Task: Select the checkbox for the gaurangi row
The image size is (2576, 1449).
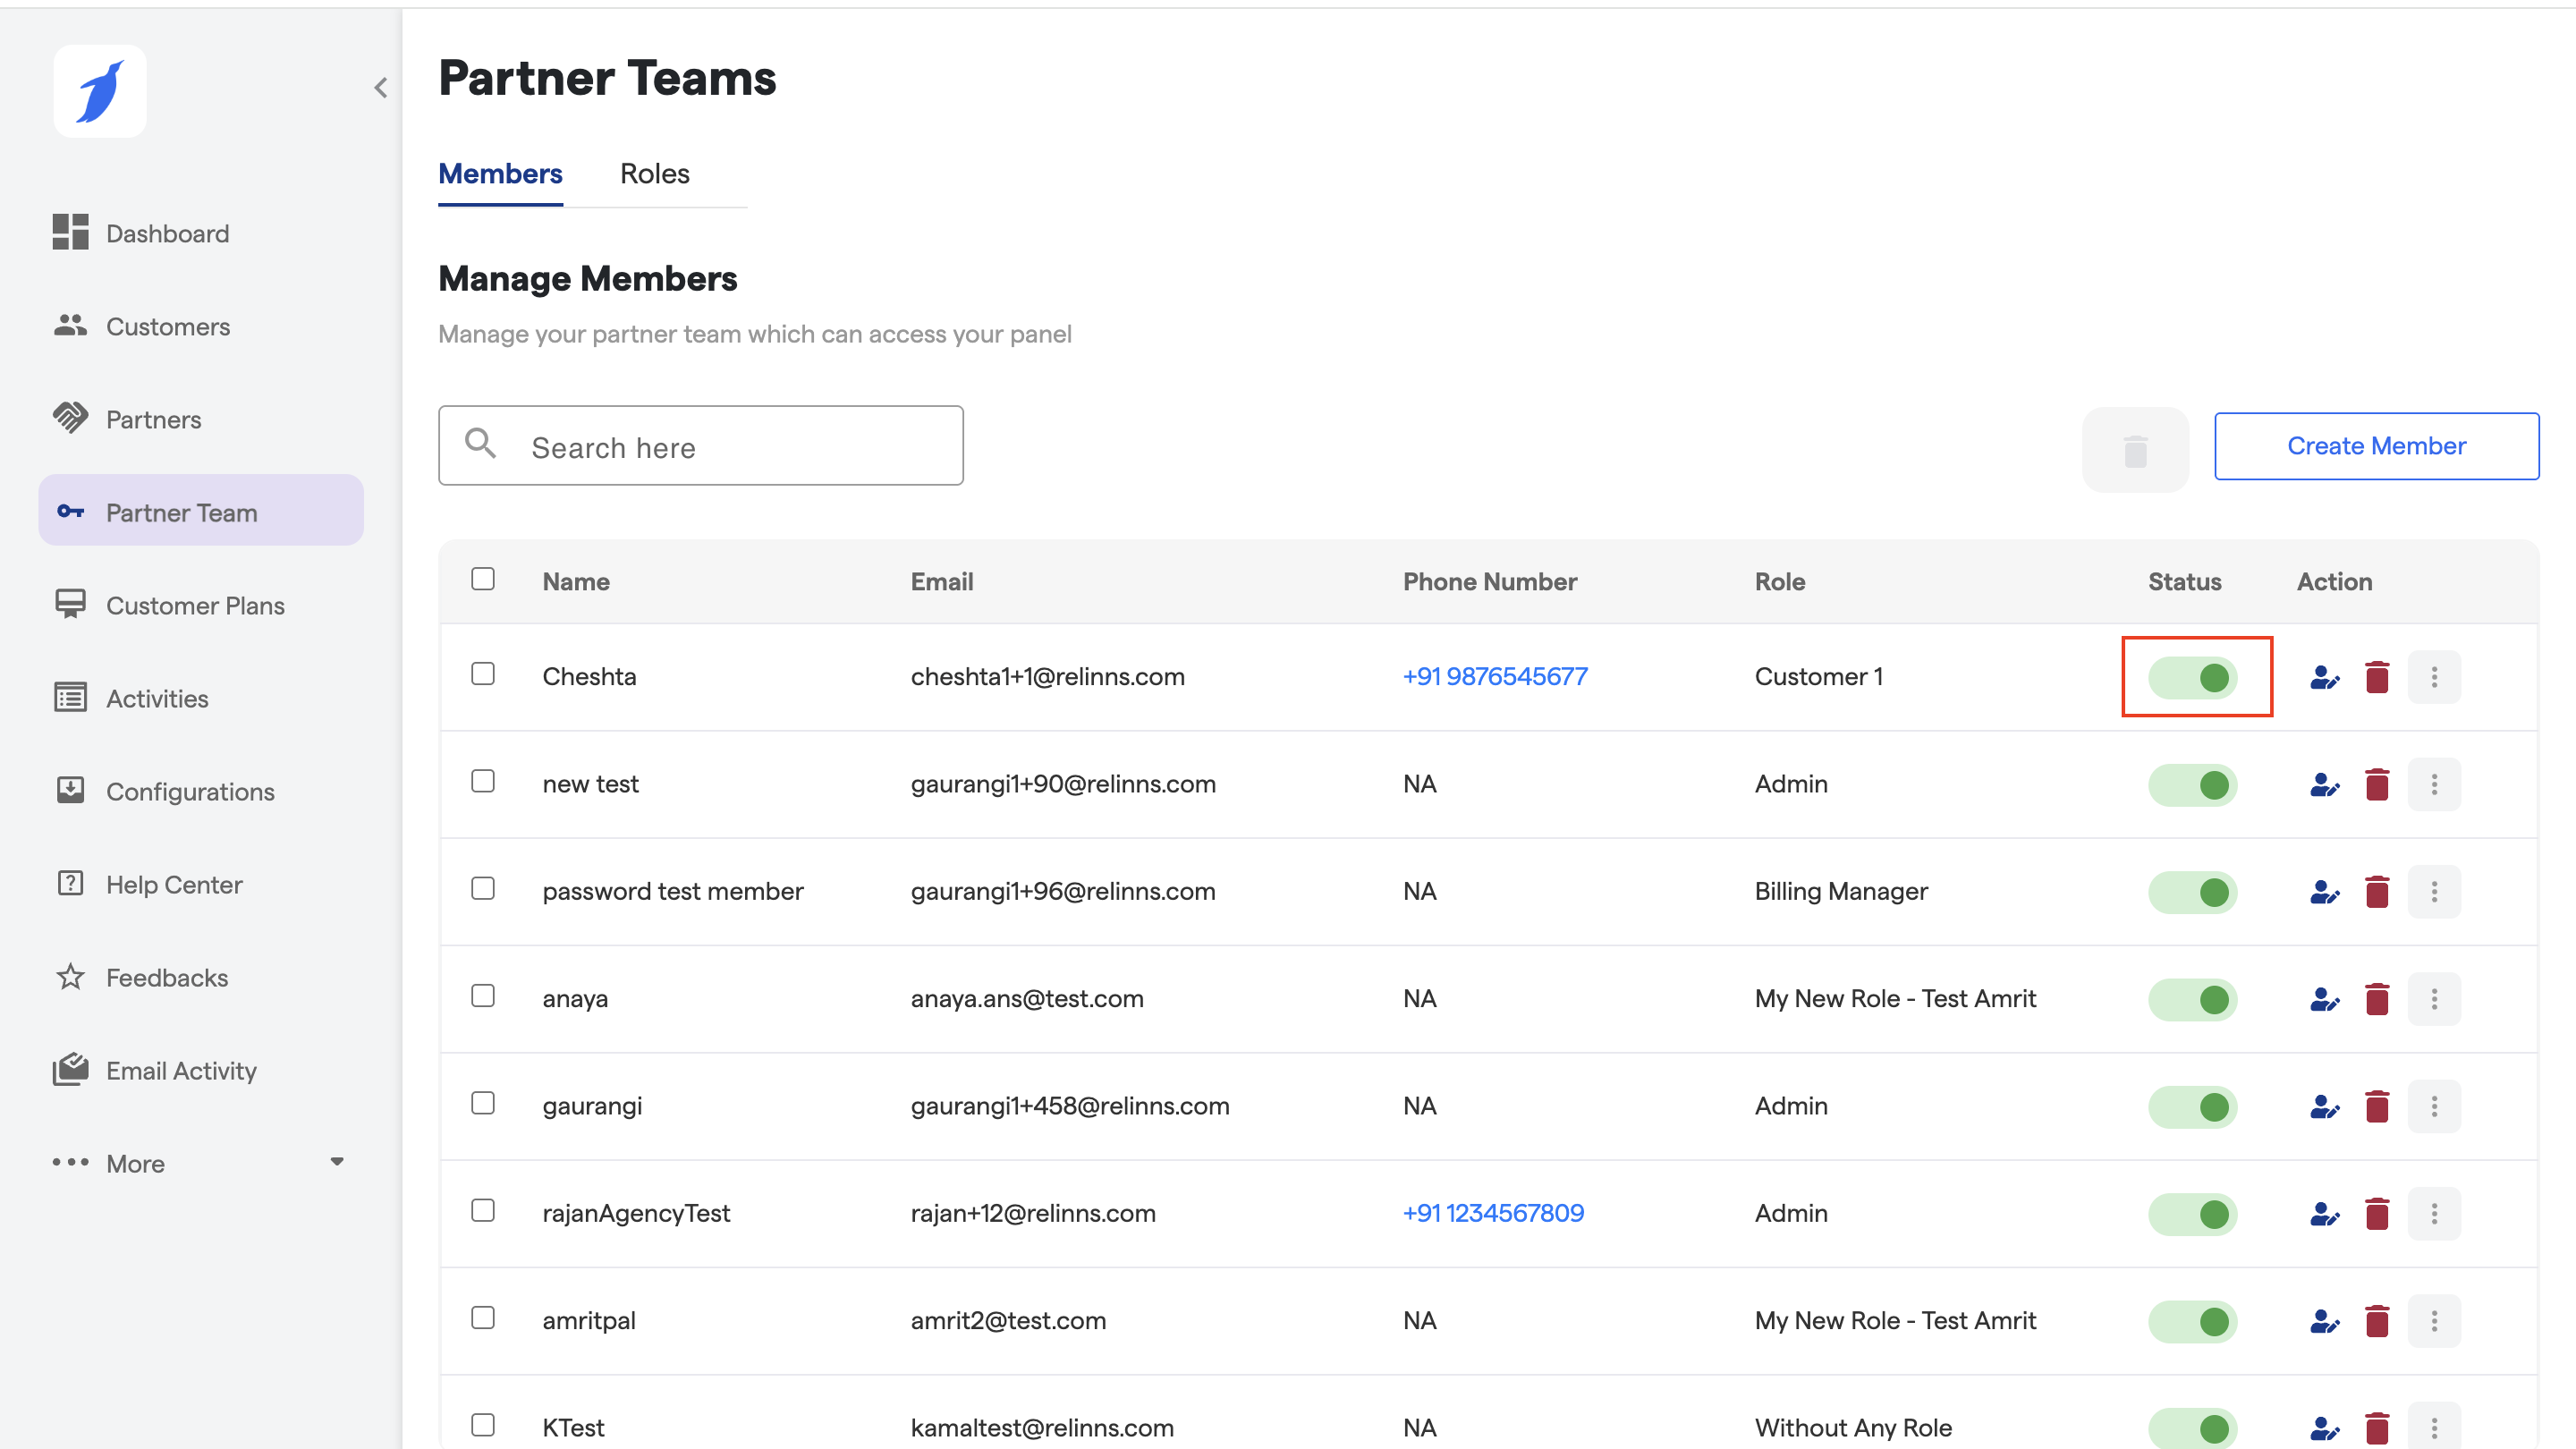Action: 483,1103
